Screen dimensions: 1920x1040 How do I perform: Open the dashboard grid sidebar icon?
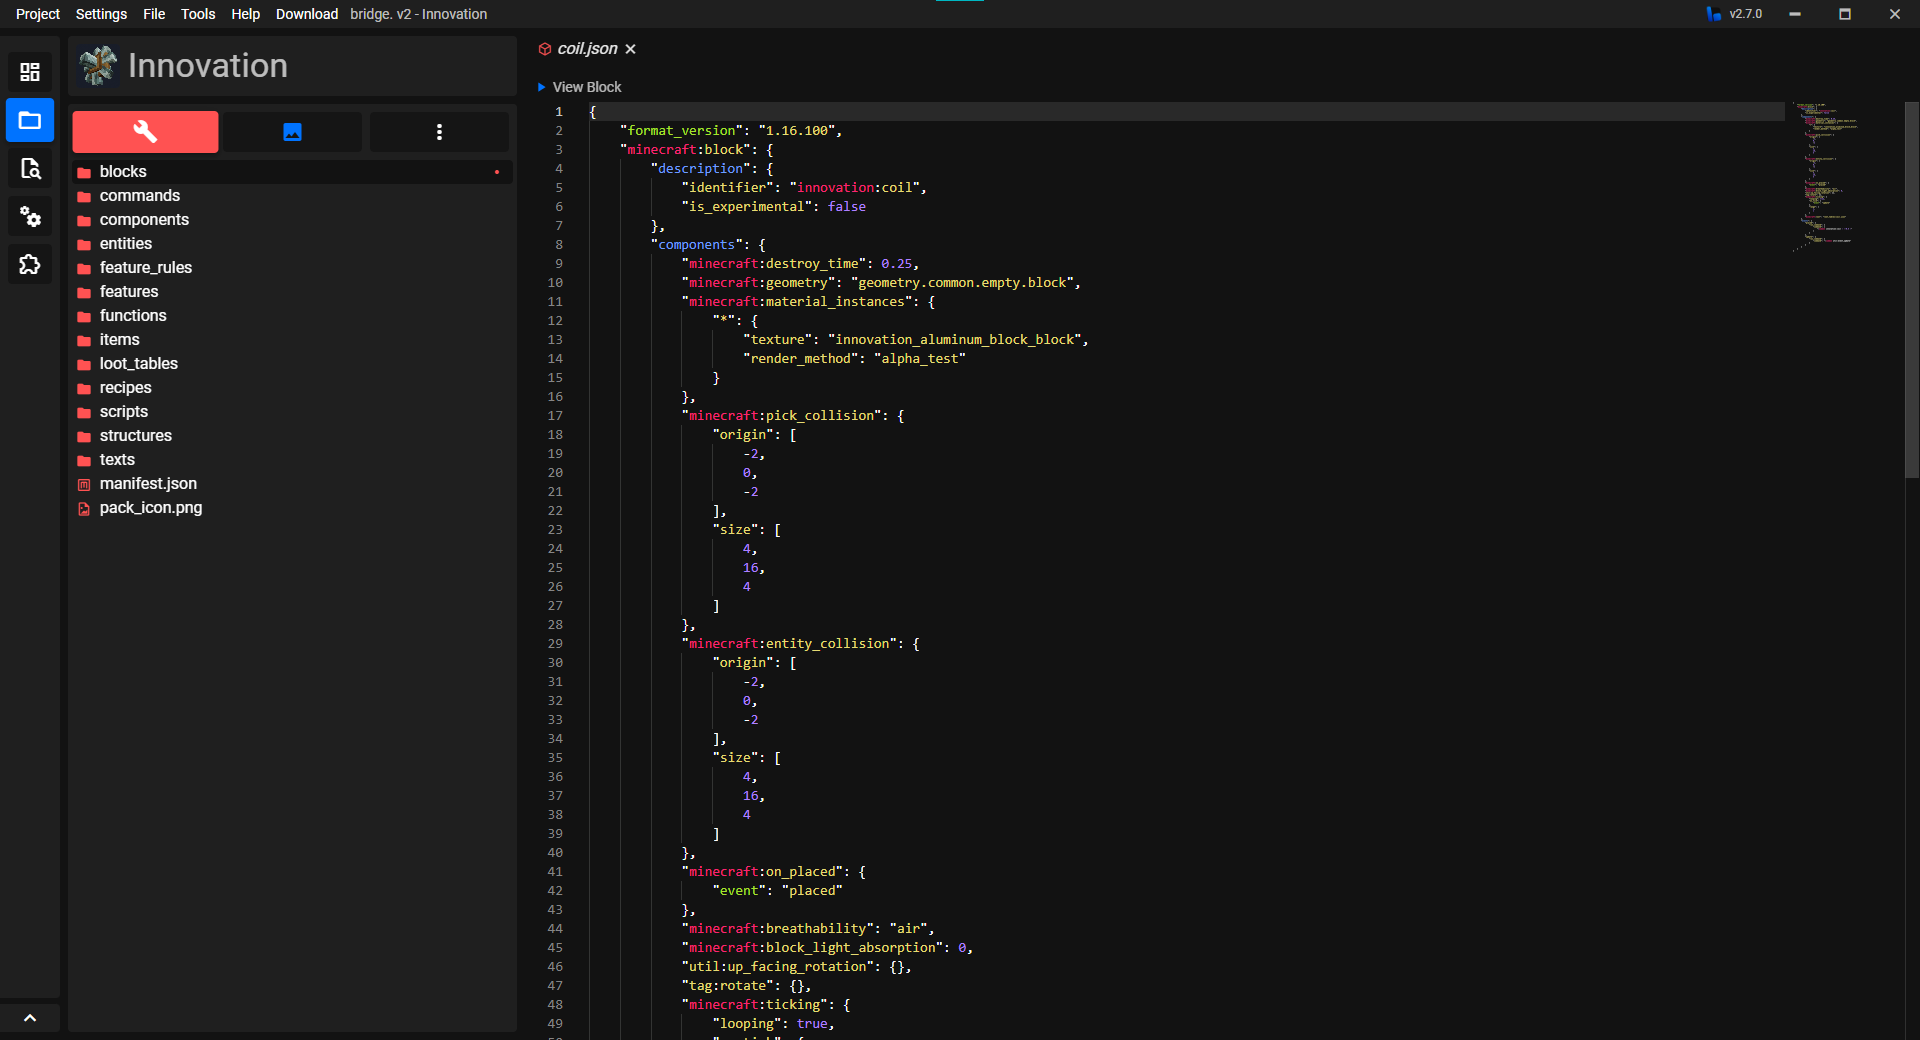tap(30, 72)
